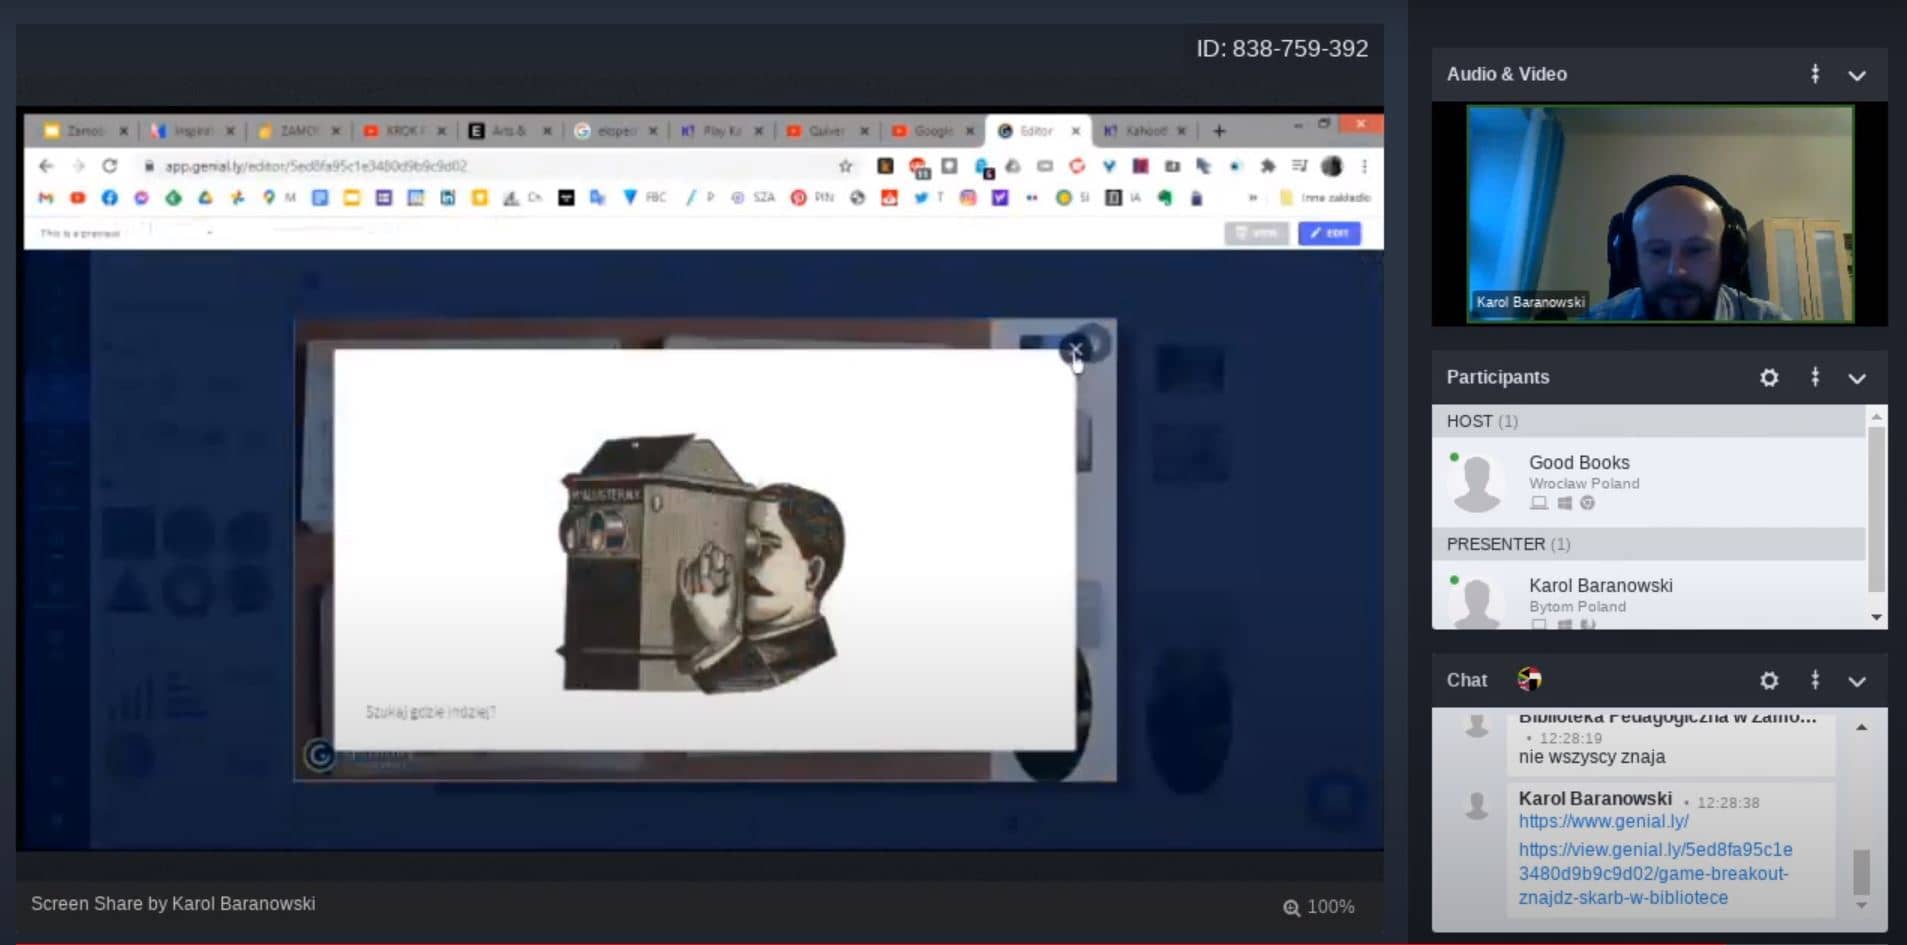
Task: Click the blue EDIT button in Genially
Action: pos(1329,233)
